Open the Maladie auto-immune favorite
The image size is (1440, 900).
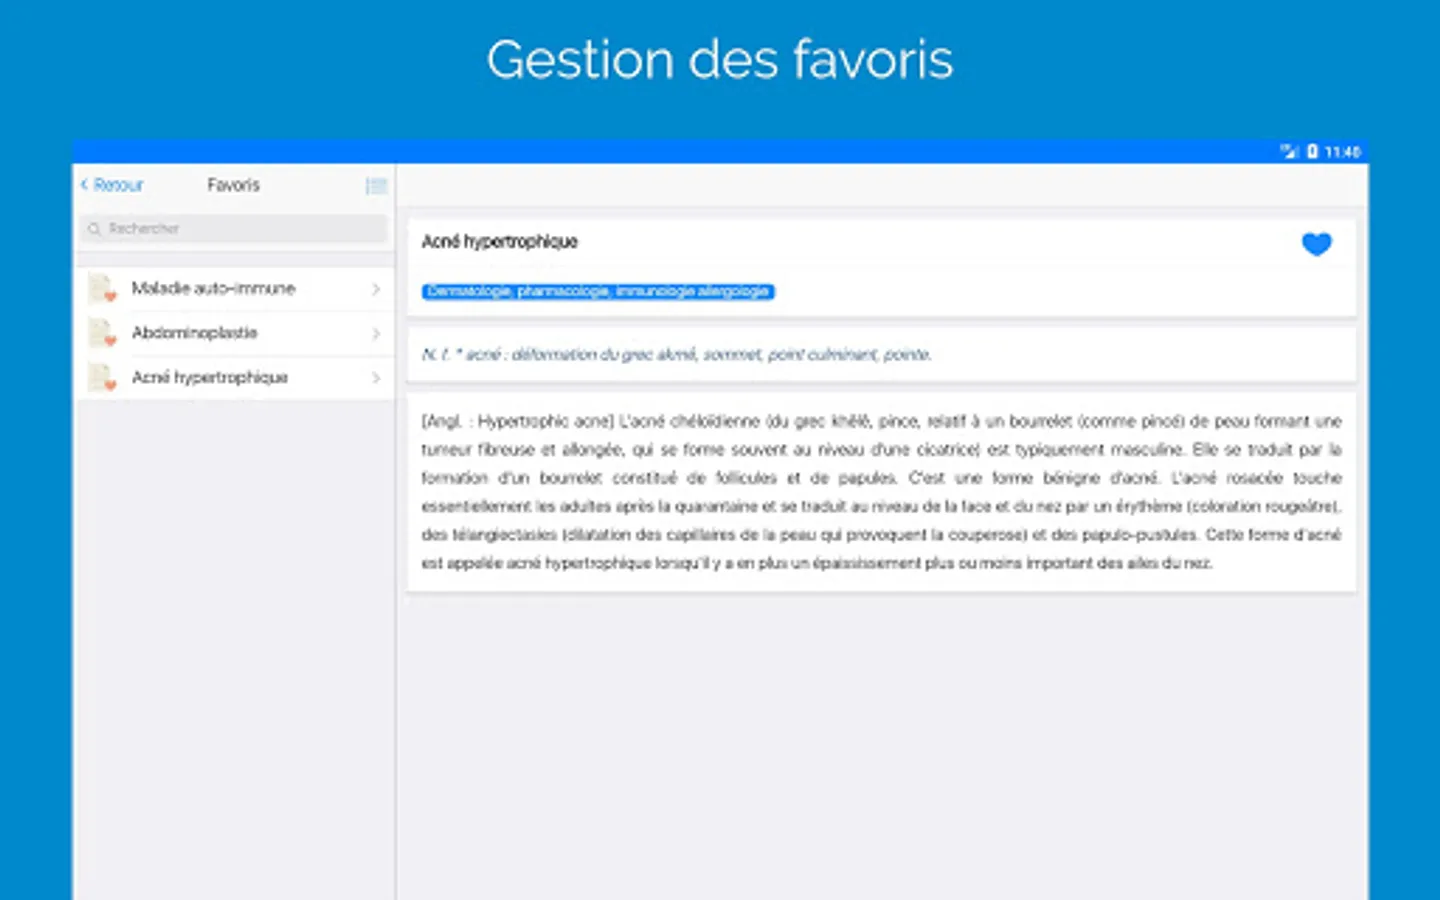[x=234, y=289]
